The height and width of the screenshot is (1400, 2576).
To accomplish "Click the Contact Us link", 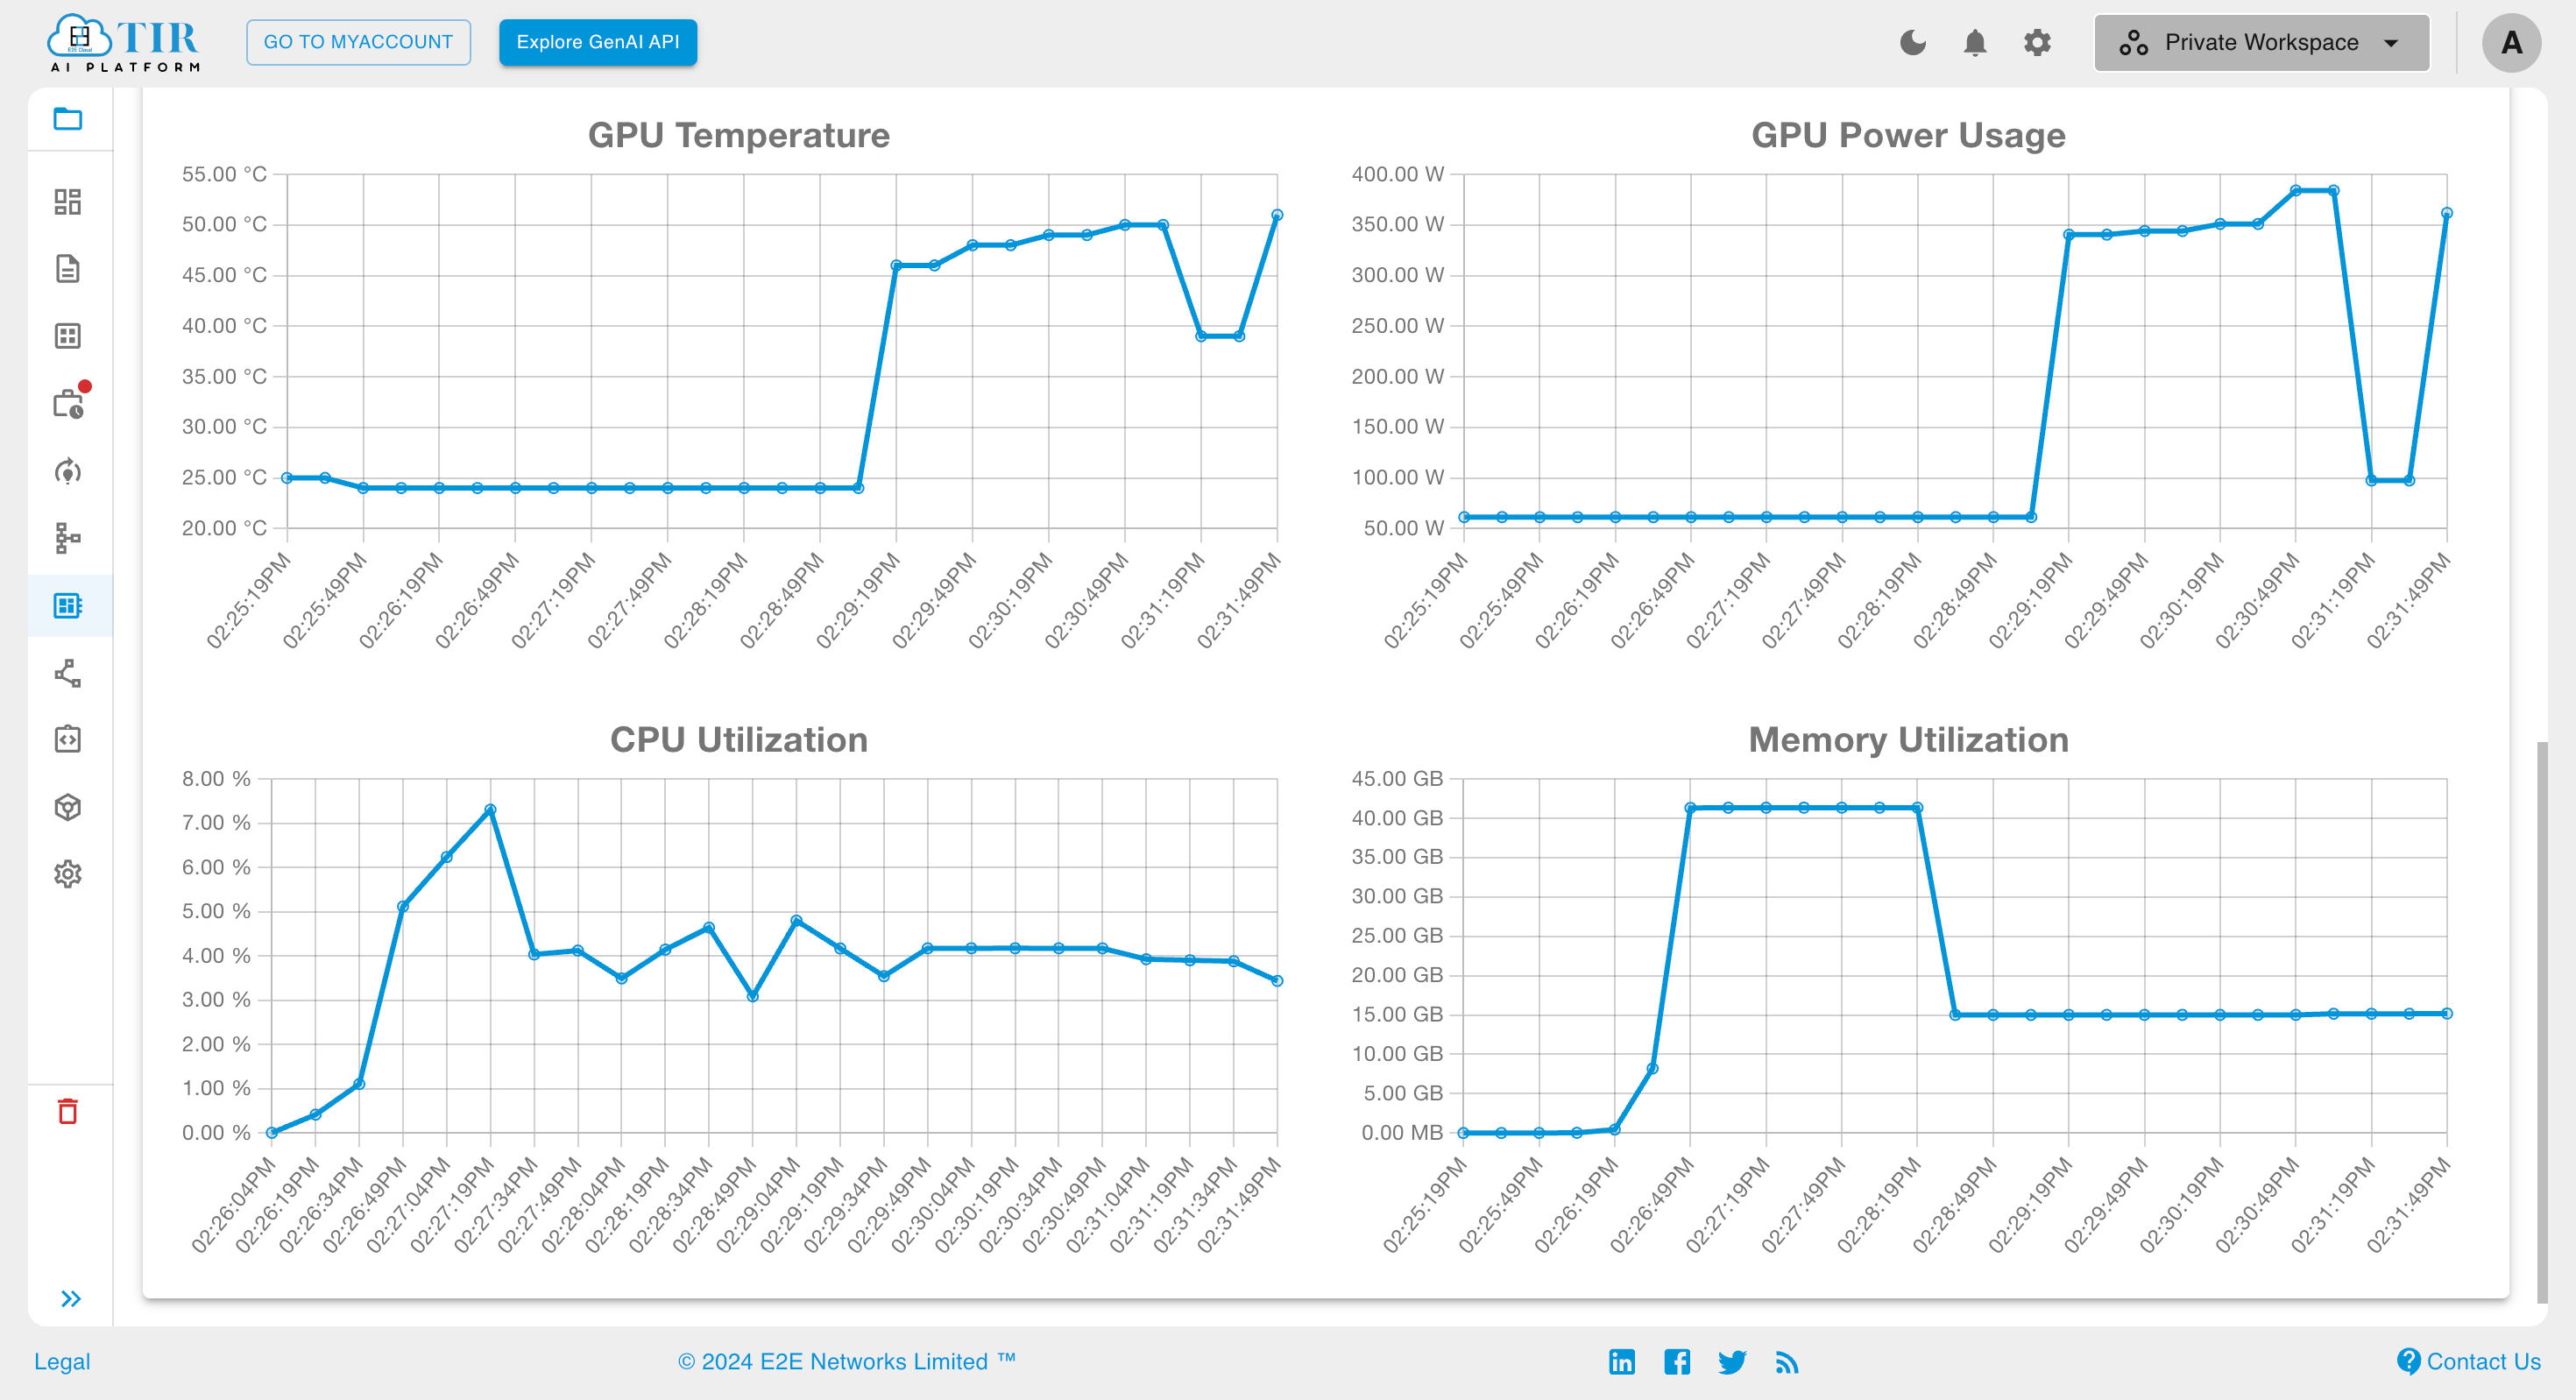I will pos(2470,1361).
